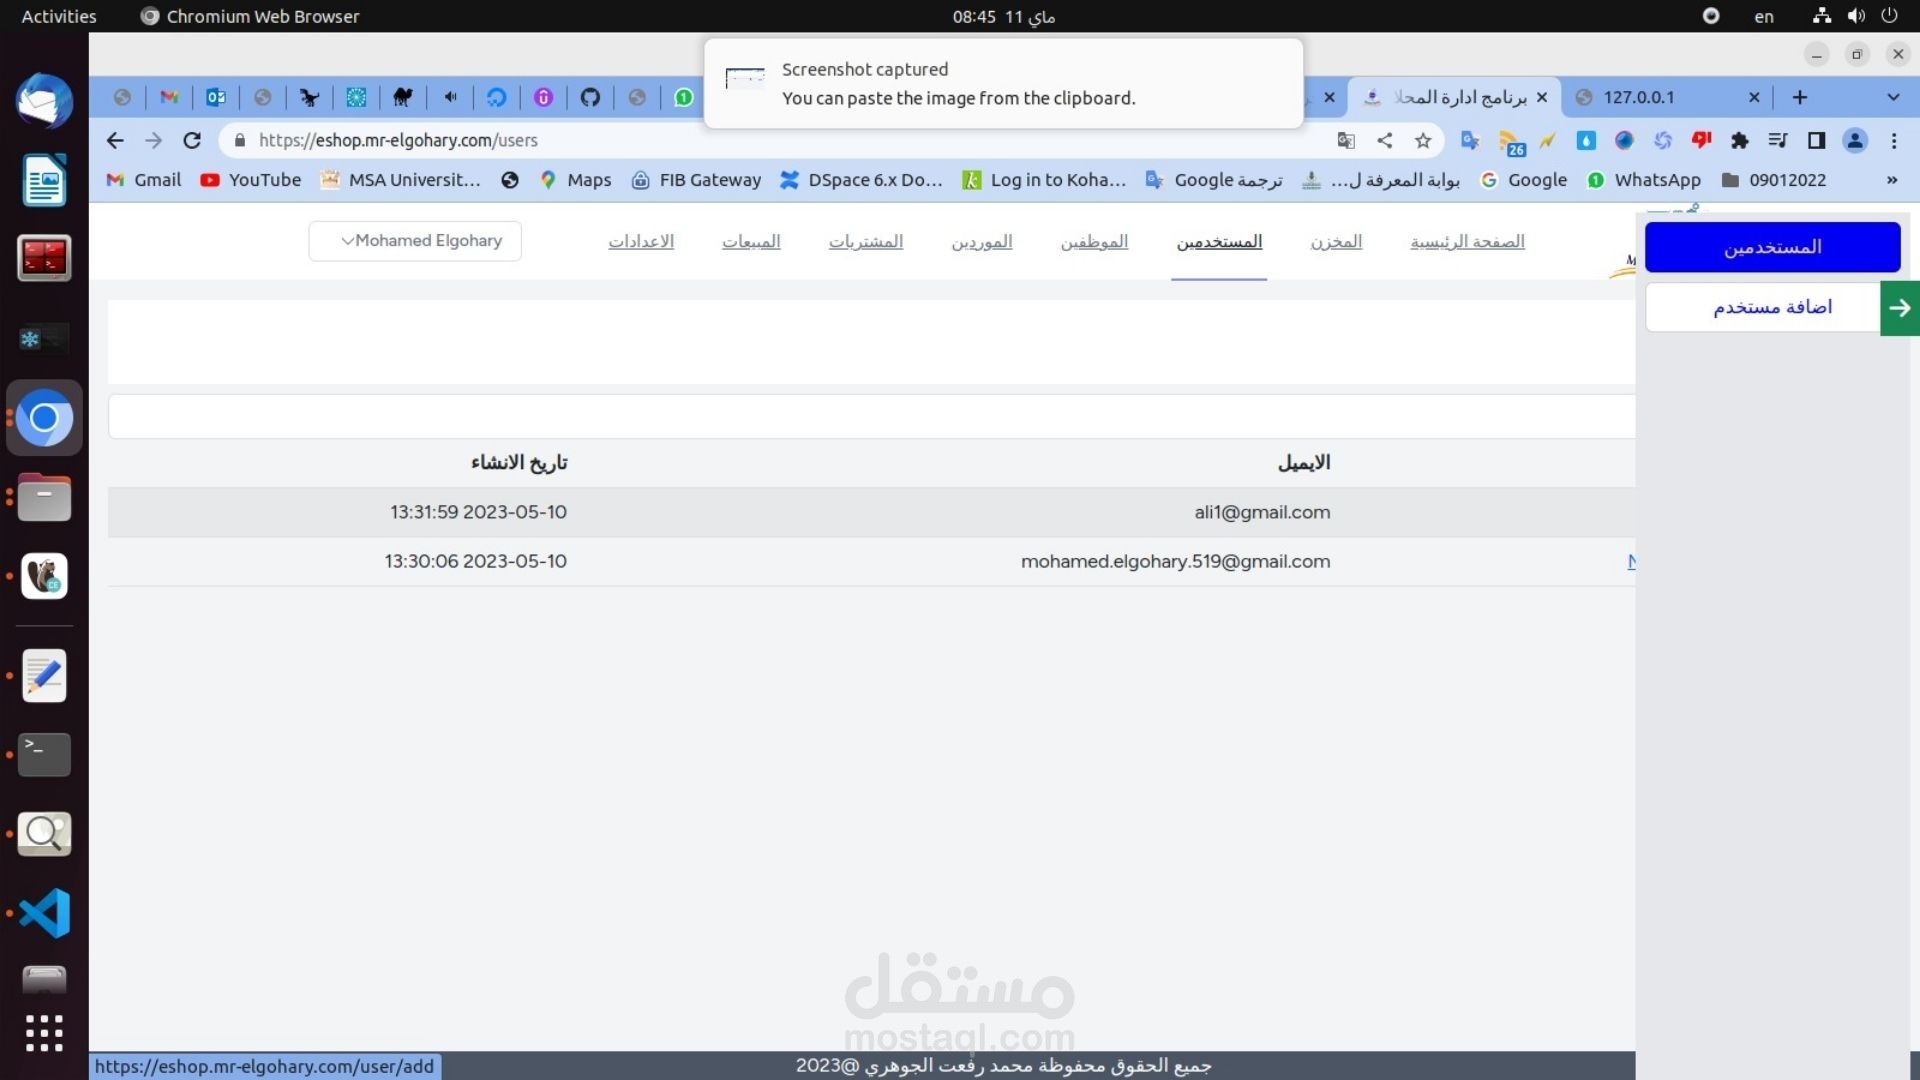
Task: Open the sound volume indicator in top bar
Action: coord(1856,16)
